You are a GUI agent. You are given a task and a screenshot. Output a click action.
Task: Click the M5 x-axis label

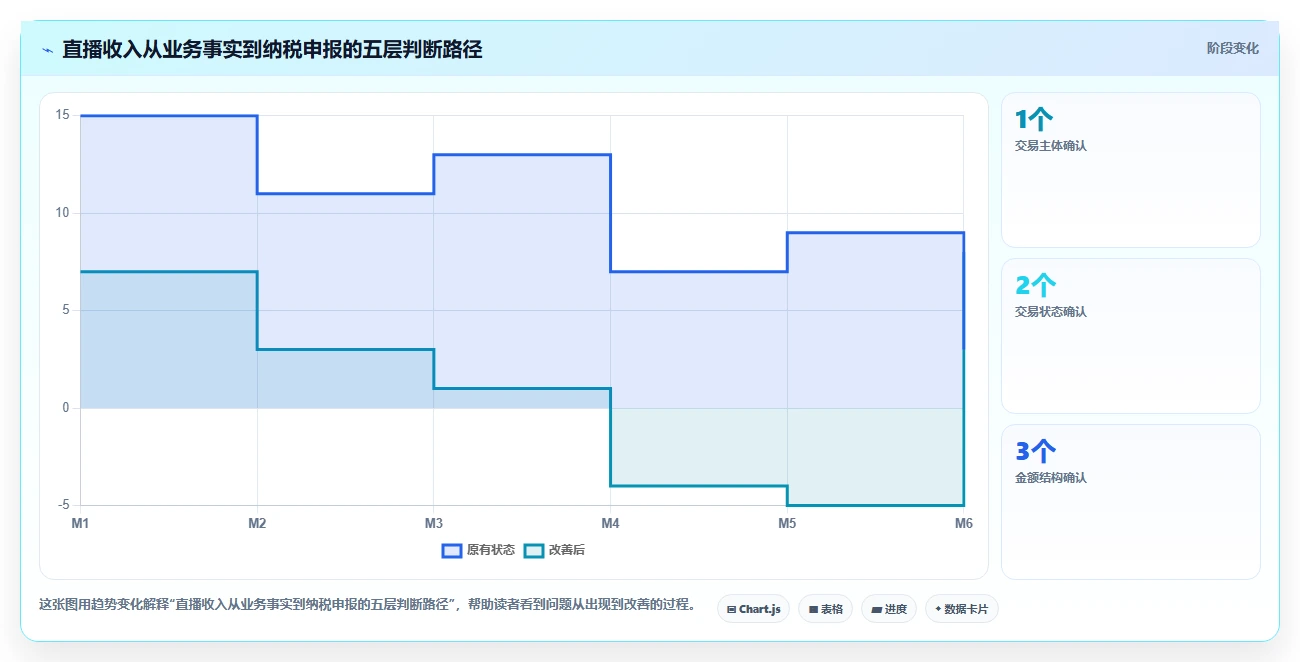tap(787, 523)
